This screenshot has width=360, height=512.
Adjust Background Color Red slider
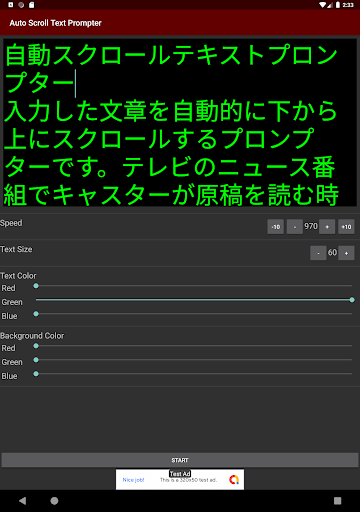(x=194, y=346)
